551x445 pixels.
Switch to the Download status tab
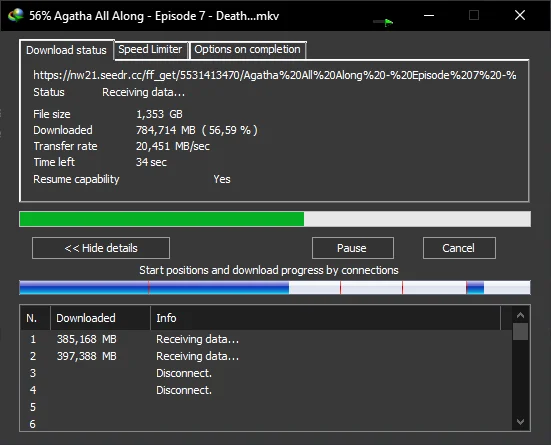click(66, 50)
